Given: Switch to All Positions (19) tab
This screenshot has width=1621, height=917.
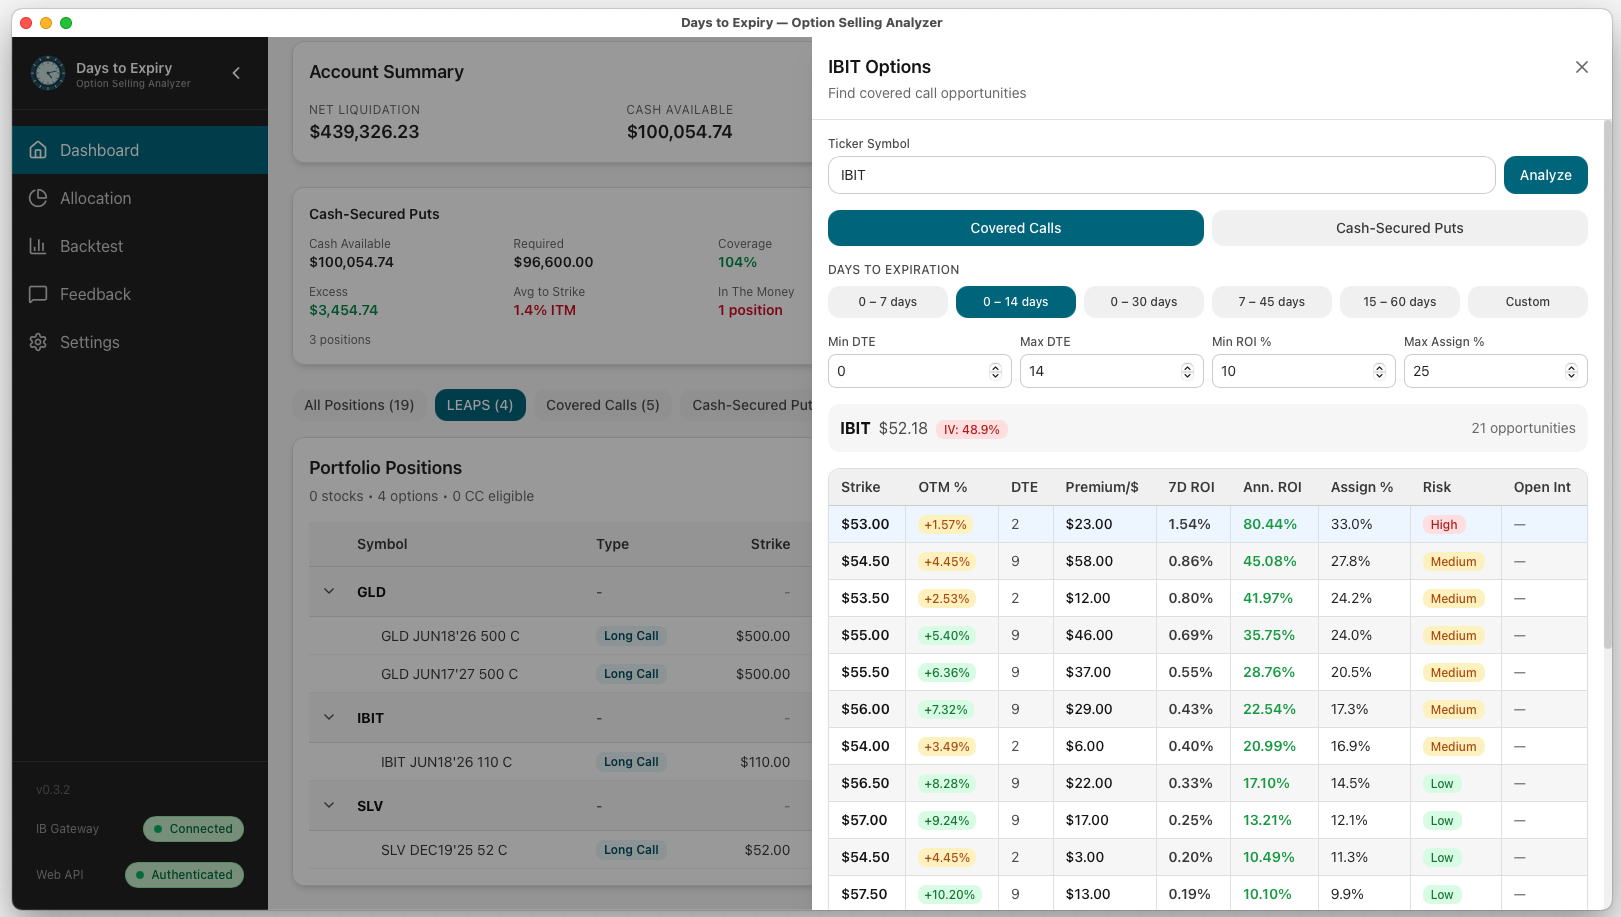Looking at the screenshot, I should click(x=359, y=405).
